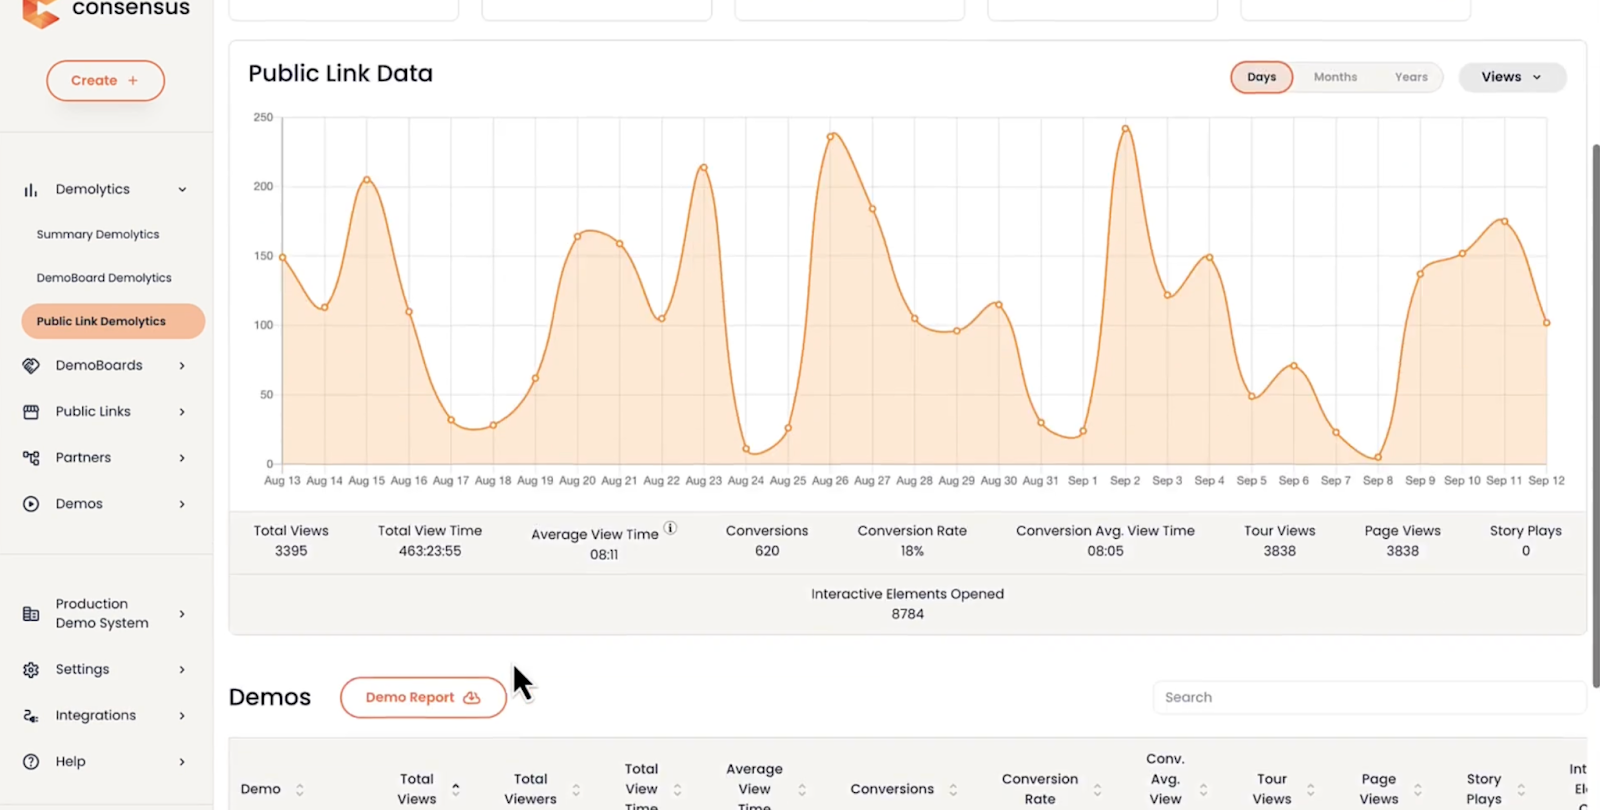Image resolution: width=1600 pixels, height=810 pixels.
Task: Sort table by the Demo column arrows
Action: pyautogui.click(x=299, y=790)
